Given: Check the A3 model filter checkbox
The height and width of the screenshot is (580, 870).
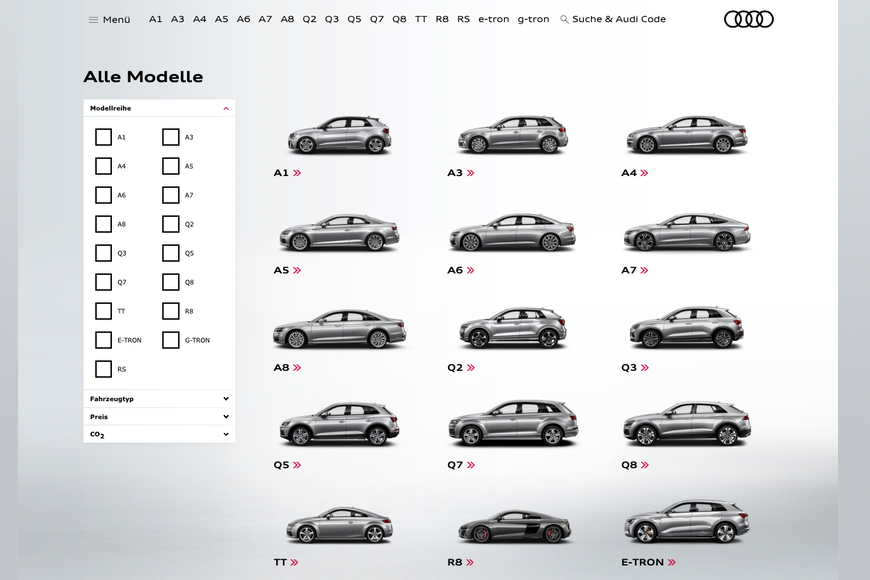Looking at the screenshot, I should pos(170,137).
